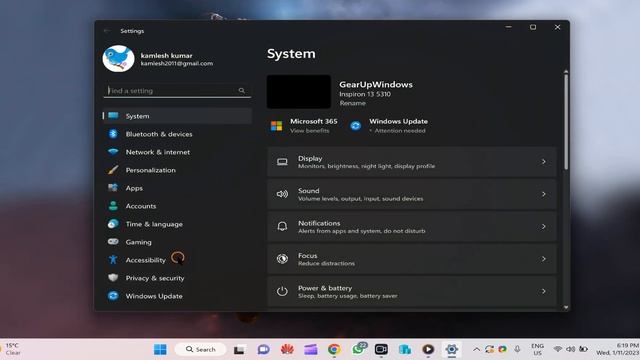640x360 pixels.
Task: Open Windows Update Attention needed link
Action: [x=400, y=131]
